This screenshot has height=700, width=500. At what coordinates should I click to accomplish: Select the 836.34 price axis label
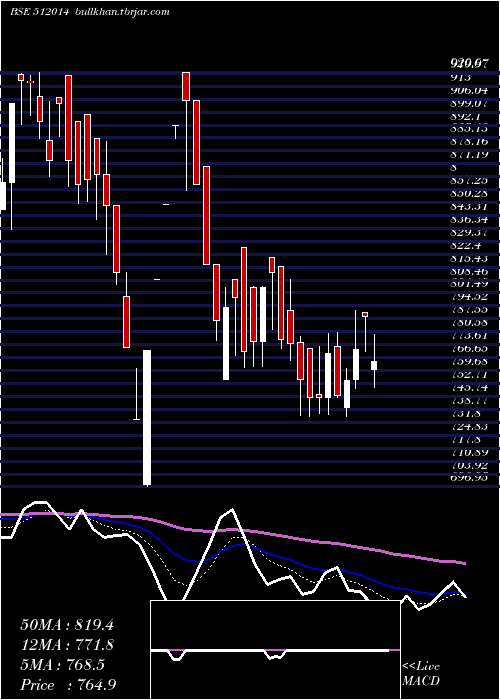468,220
